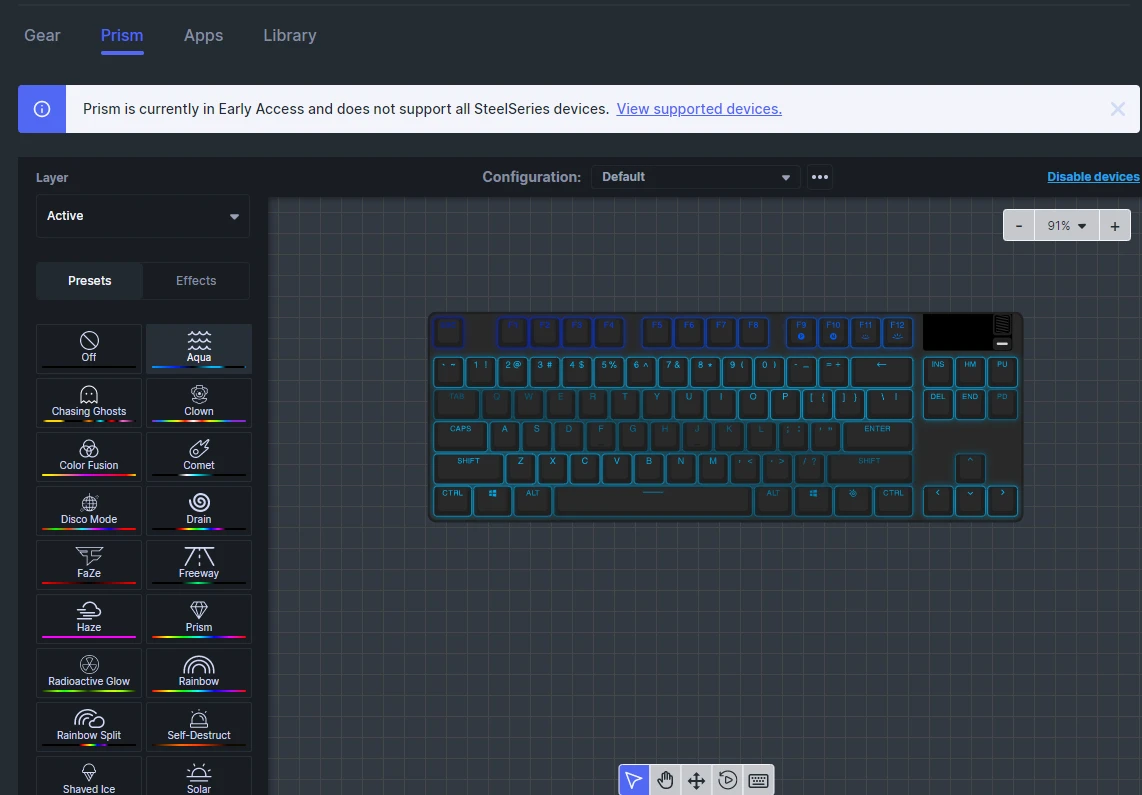Click the F12 key on keyboard preview
This screenshot has width=1142, height=795.
point(897,332)
